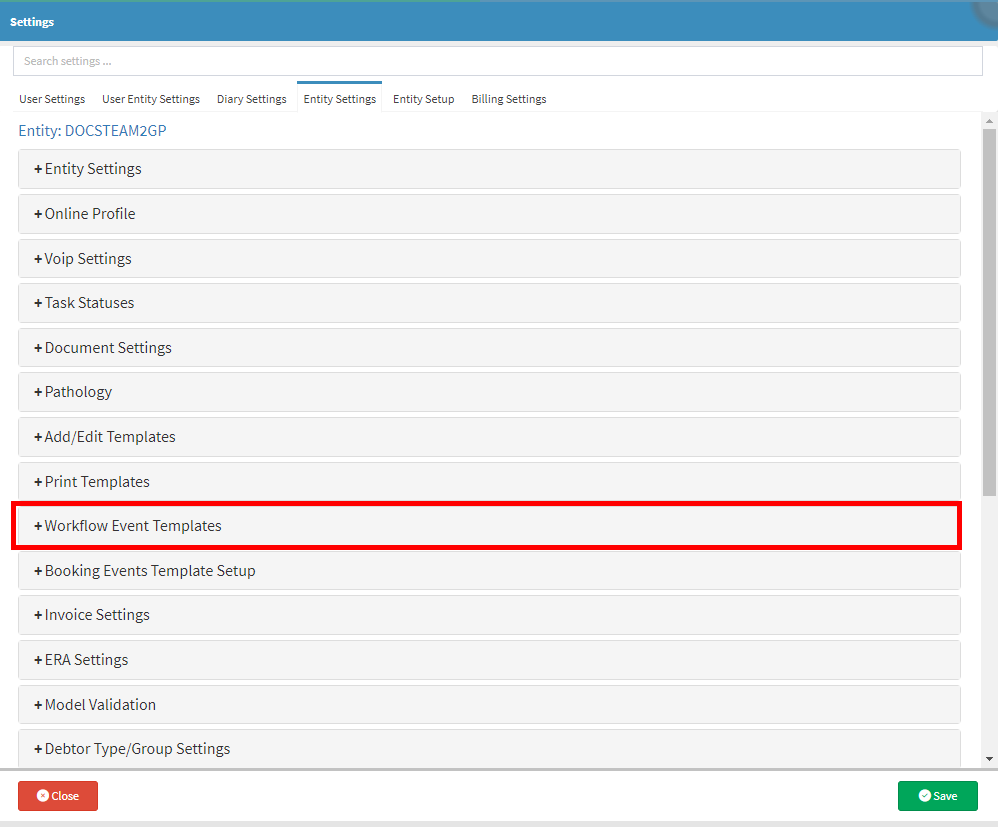
Task: Open the Diary Settings tab
Action: pos(251,99)
